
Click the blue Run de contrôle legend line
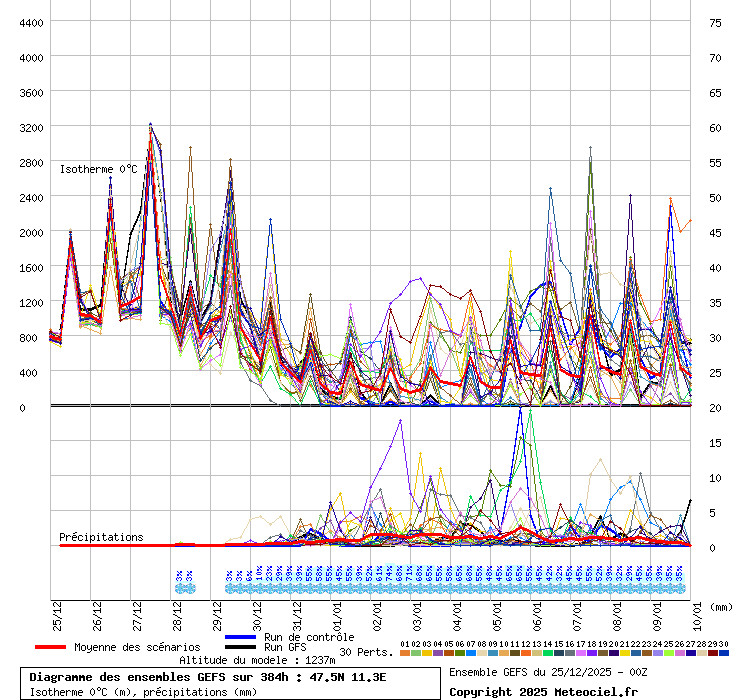[241, 637]
